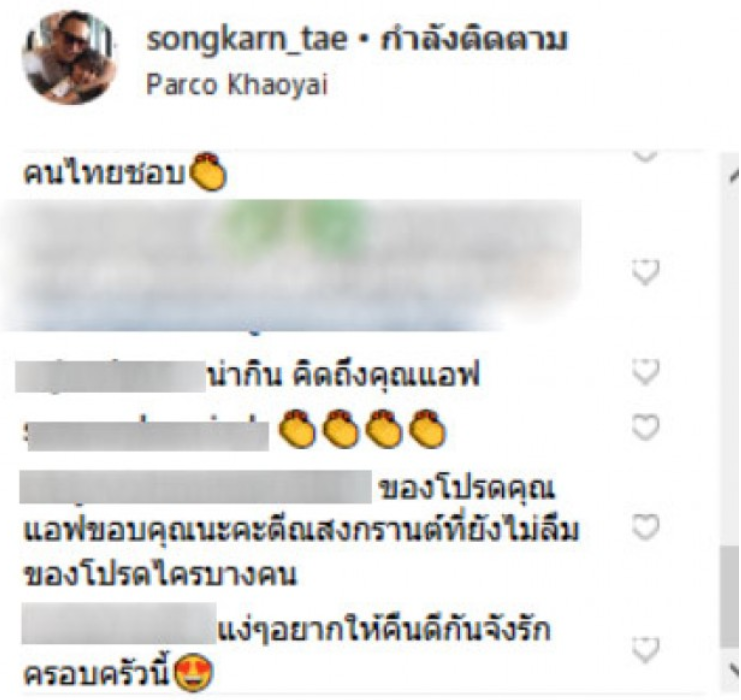Open blurred username before clapping emojis
The image size is (741, 700).
(x=147, y=434)
